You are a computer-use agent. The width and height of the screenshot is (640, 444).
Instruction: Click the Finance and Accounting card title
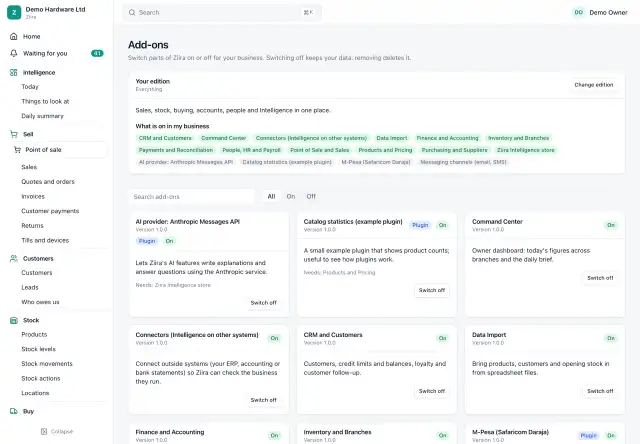pyautogui.click(x=170, y=432)
